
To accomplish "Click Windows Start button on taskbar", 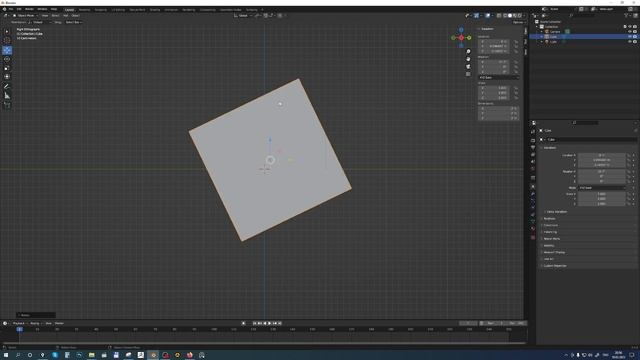I will [x=6, y=355].
